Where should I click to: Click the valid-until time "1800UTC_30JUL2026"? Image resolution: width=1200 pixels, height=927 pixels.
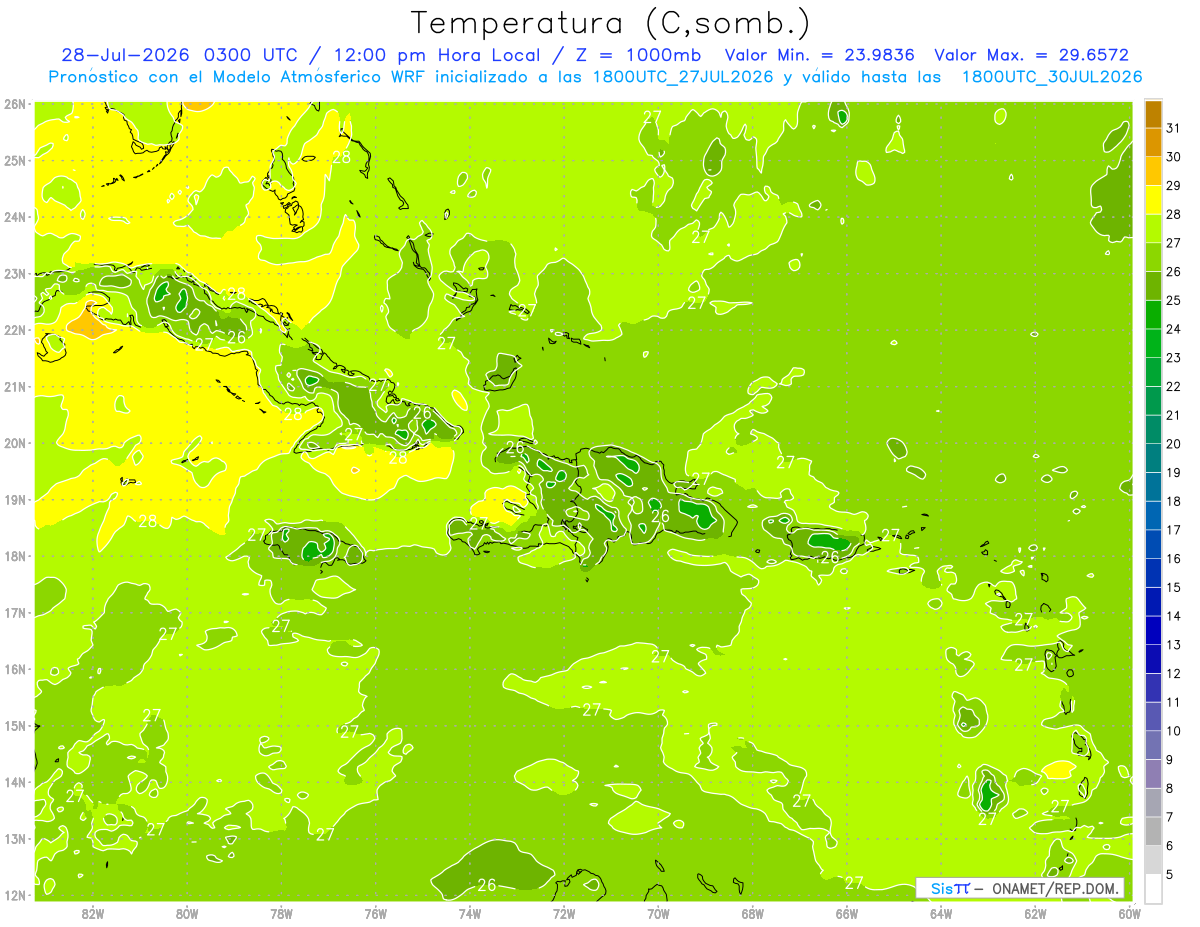(1051, 77)
